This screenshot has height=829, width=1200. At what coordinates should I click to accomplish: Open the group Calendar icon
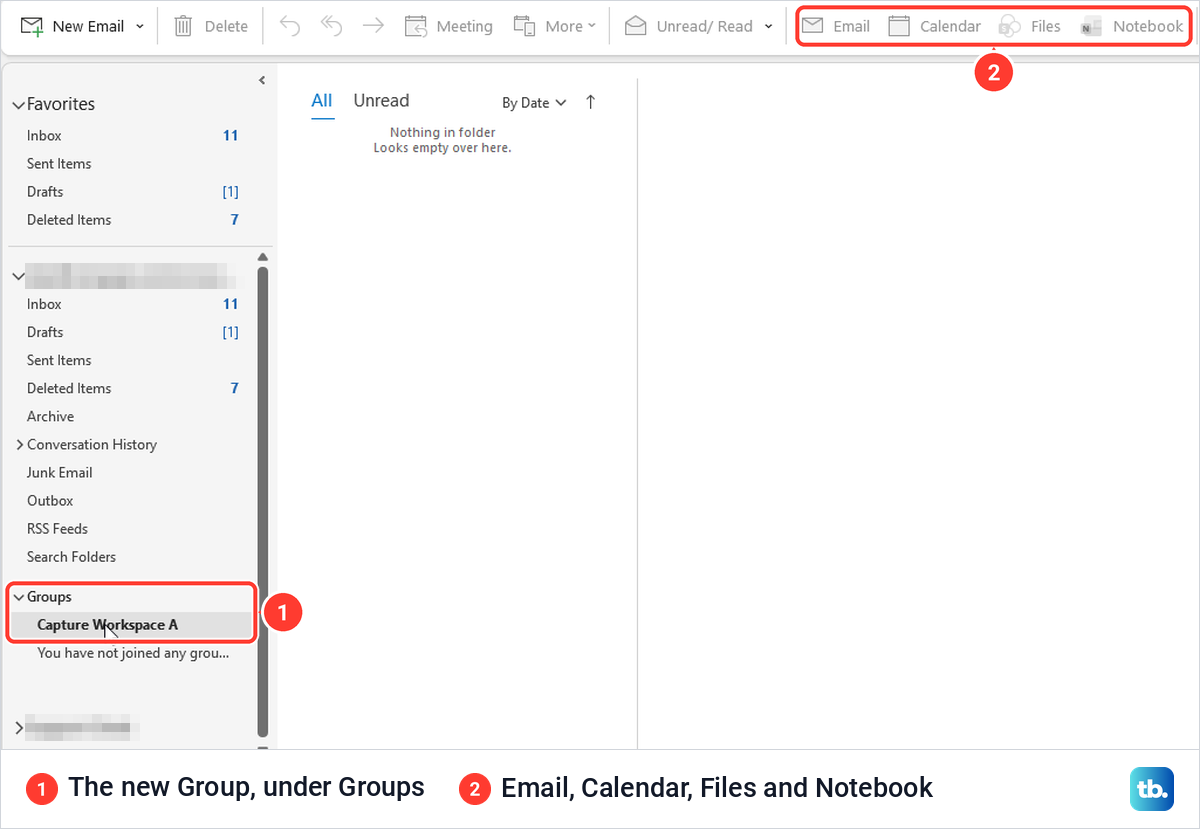tap(899, 26)
